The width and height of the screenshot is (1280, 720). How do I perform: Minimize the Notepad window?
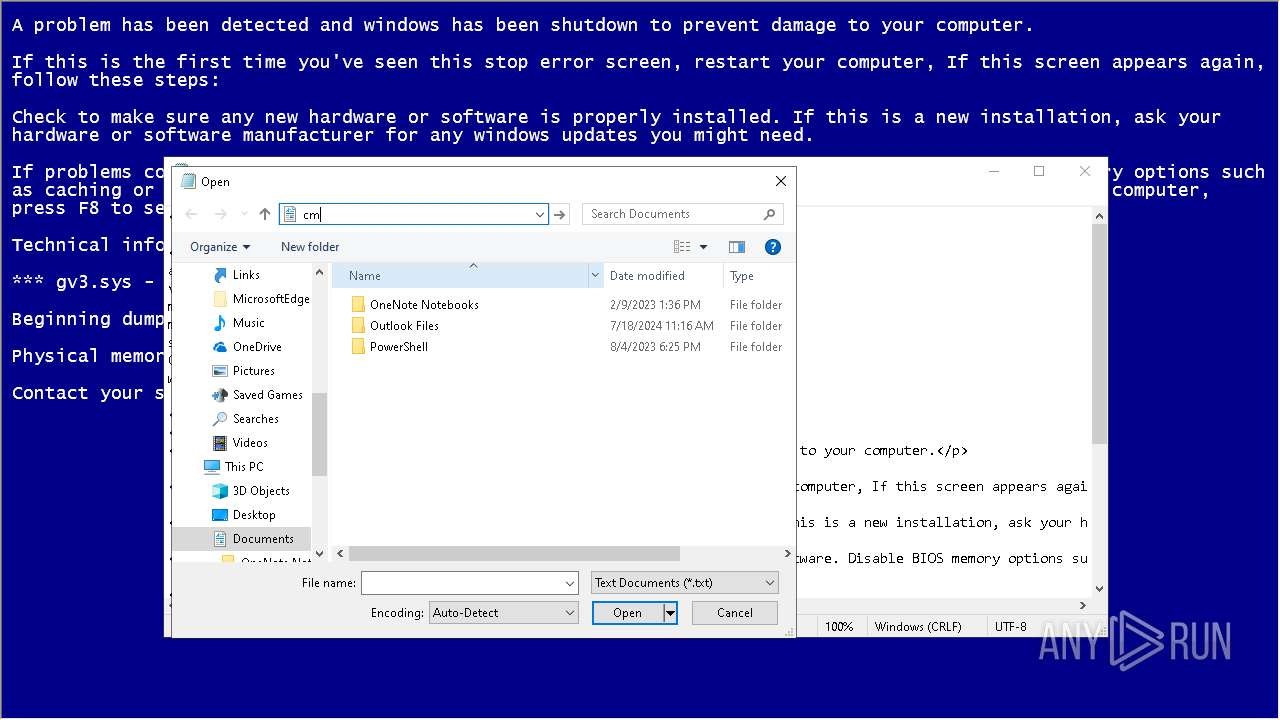pyautogui.click(x=994, y=171)
